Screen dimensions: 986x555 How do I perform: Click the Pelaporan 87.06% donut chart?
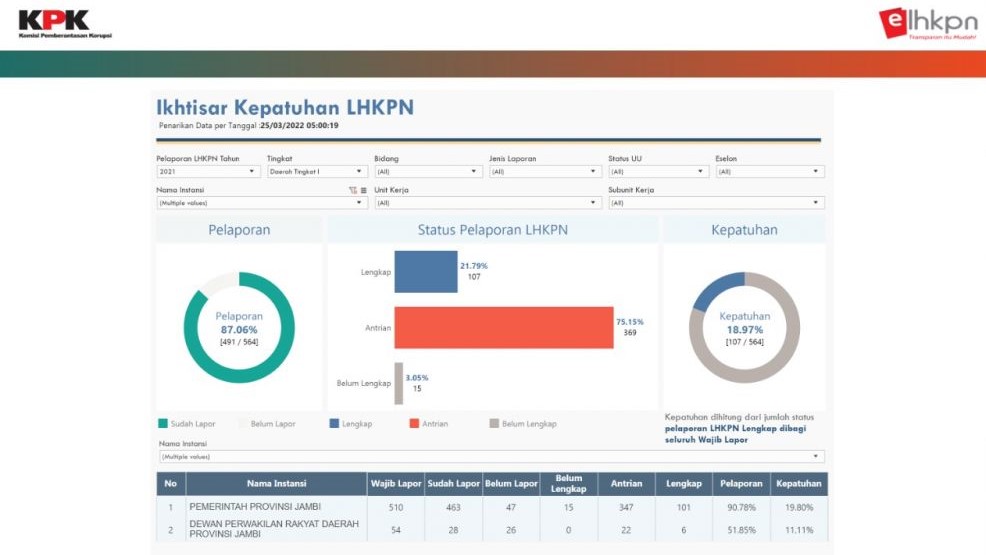(x=239, y=327)
